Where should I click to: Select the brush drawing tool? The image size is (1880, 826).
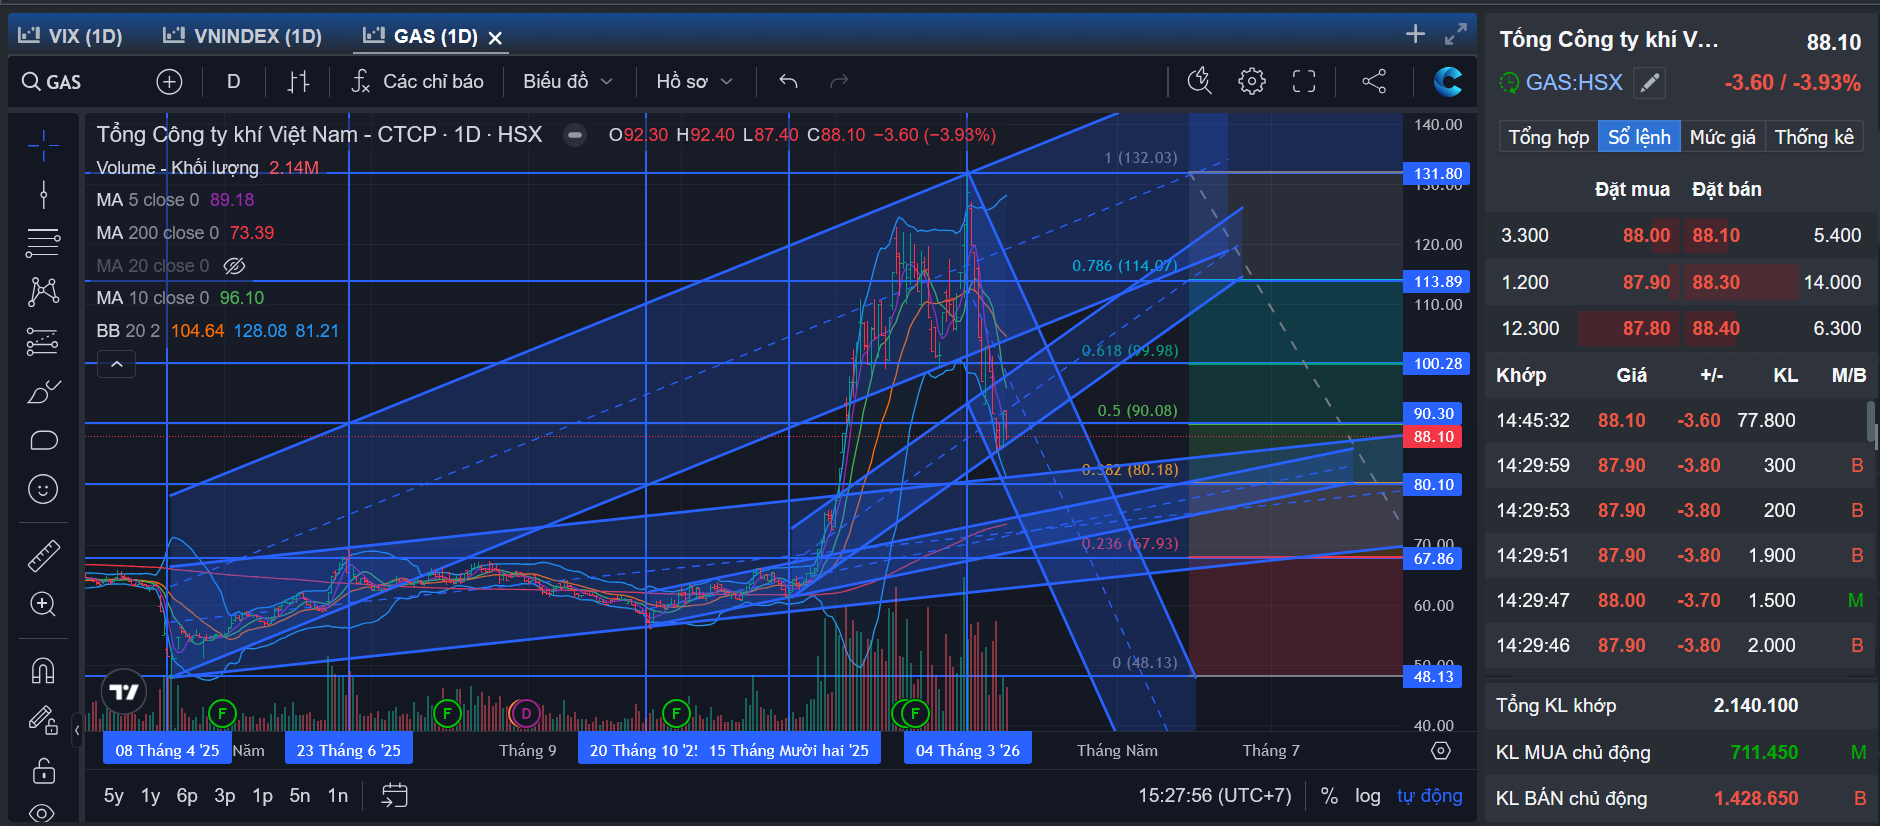click(x=43, y=391)
